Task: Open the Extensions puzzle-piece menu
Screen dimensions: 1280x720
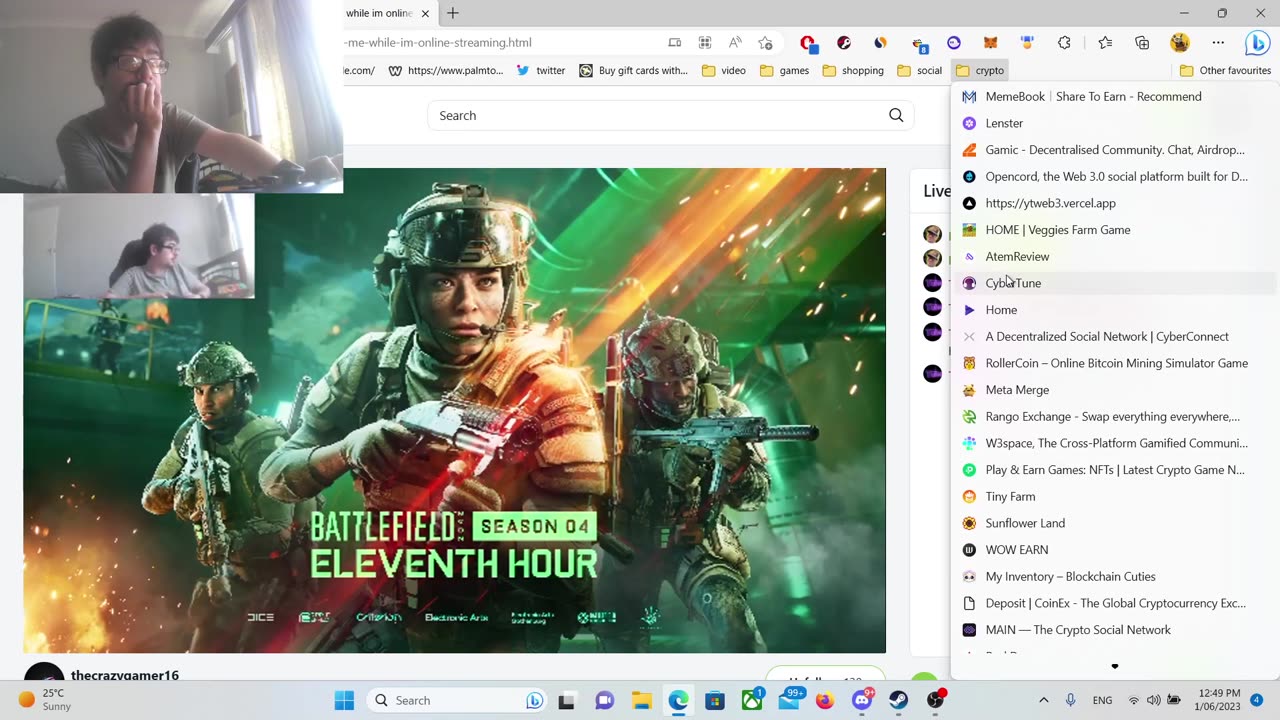Action: 1064,43
